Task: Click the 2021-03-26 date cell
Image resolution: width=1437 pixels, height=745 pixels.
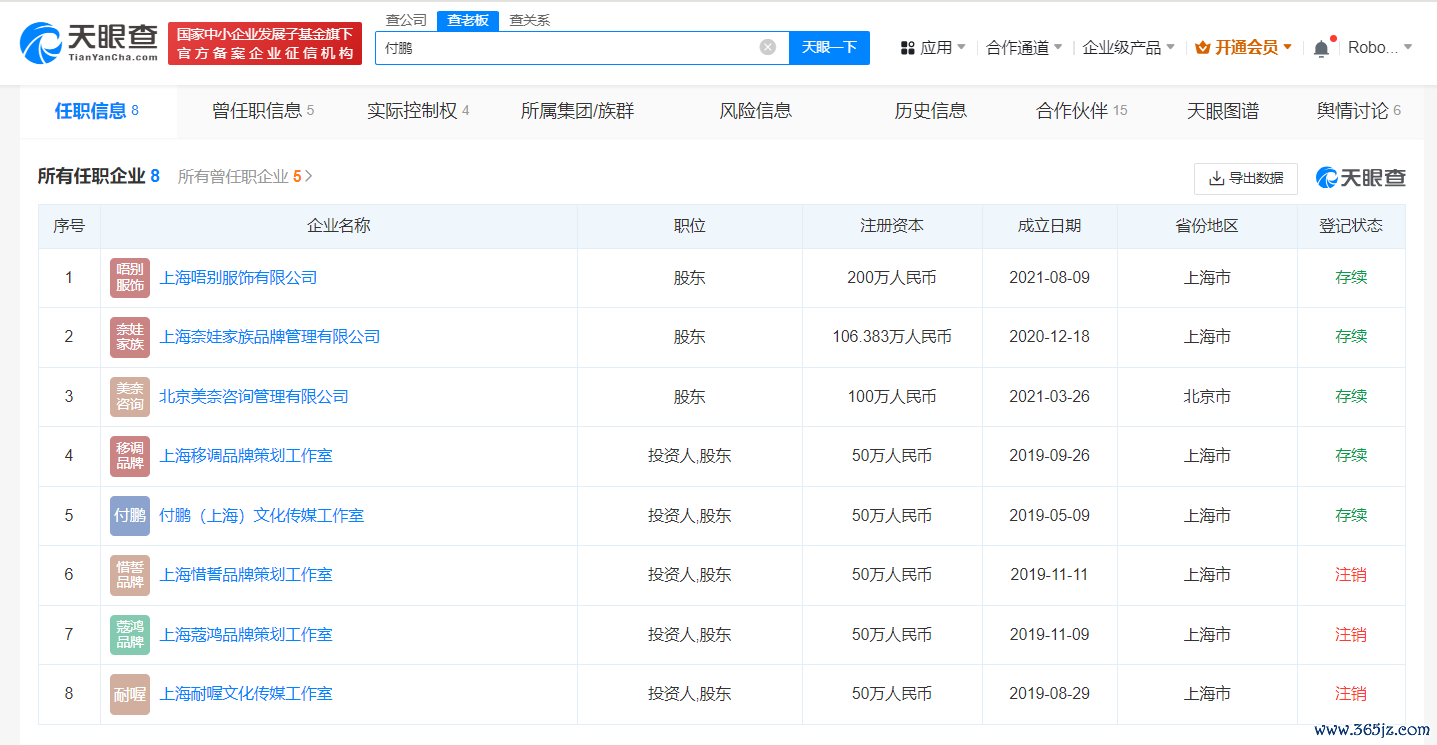Action: pyautogui.click(x=1050, y=396)
